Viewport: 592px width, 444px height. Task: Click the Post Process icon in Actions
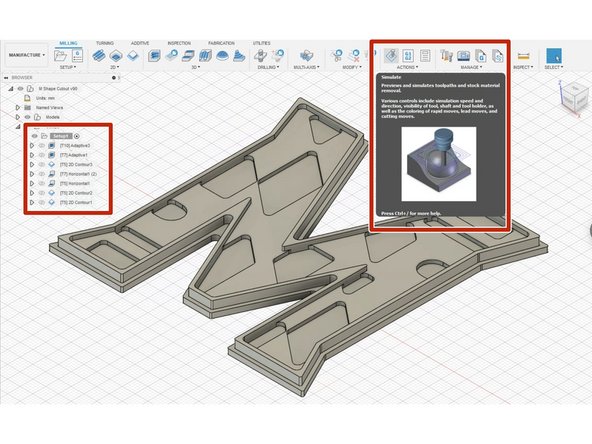[x=408, y=56]
